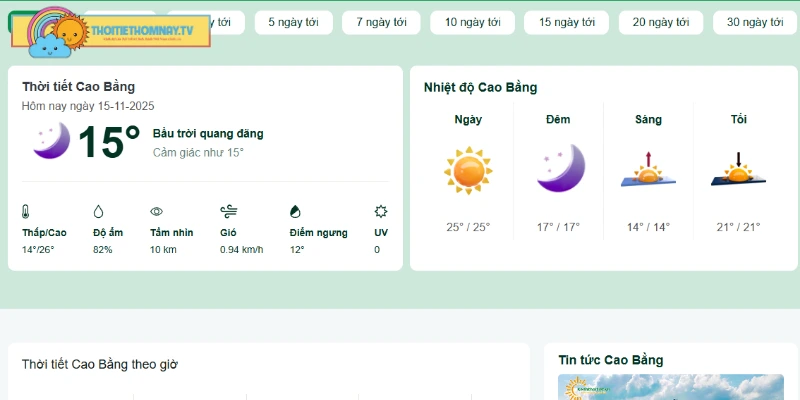Click the UV value 0
800x400 pixels.
coord(377,250)
